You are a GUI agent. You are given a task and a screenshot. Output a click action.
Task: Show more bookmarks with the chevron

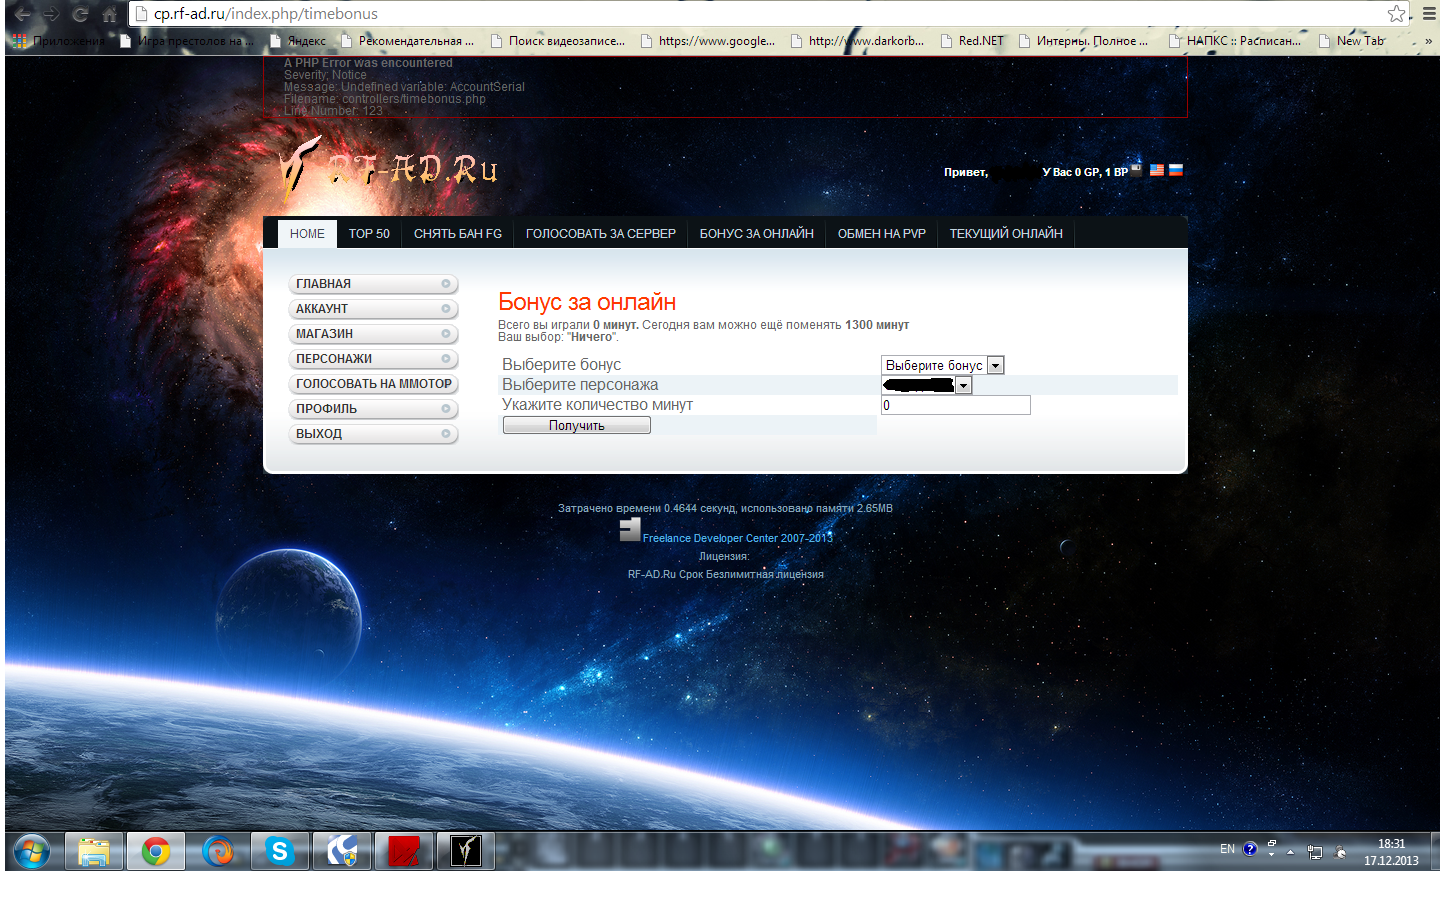tap(1428, 41)
